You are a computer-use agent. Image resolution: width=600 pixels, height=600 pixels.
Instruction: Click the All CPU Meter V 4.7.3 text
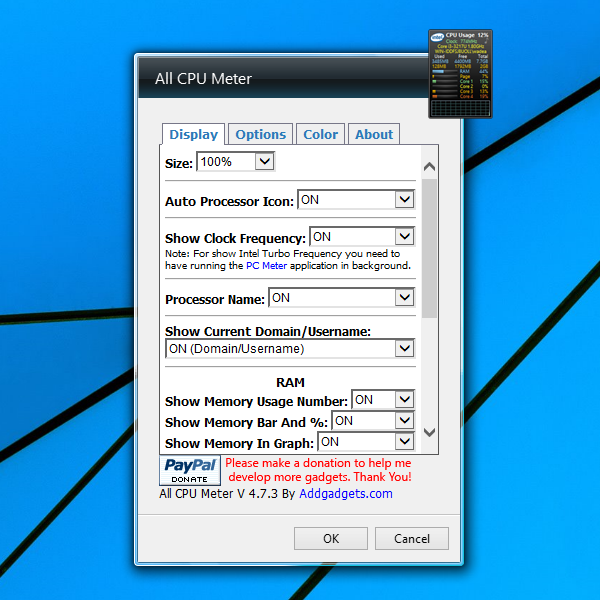(x=218, y=494)
